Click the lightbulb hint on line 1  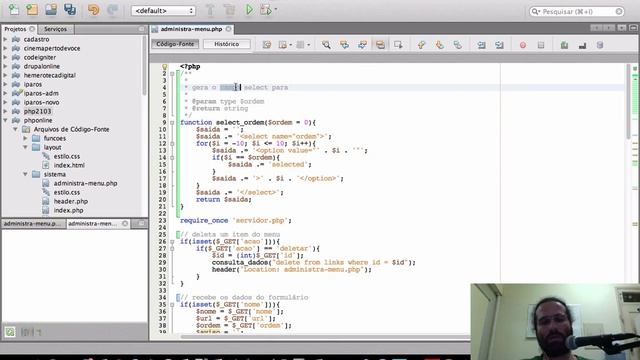[164, 67]
